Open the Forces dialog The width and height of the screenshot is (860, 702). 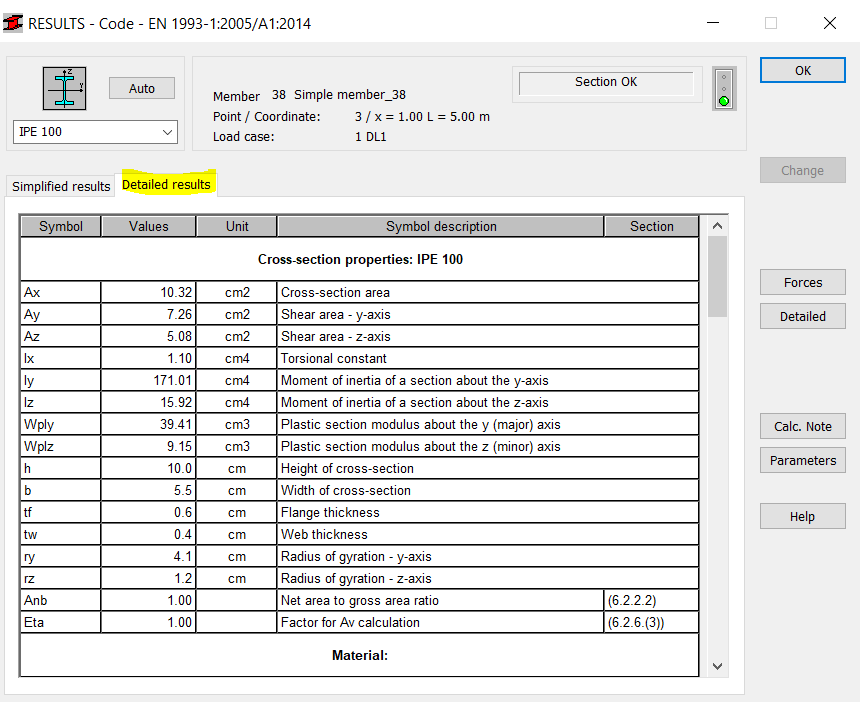click(802, 282)
